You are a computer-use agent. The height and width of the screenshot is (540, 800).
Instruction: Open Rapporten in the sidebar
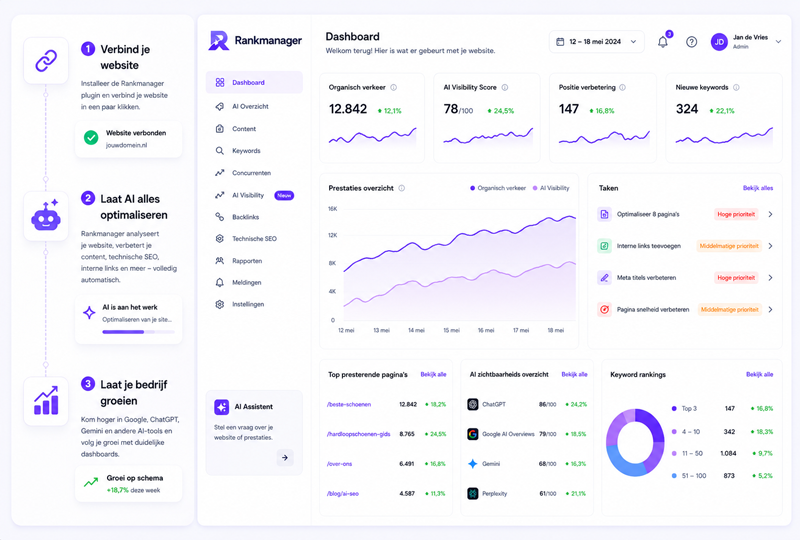click(254, 261)
